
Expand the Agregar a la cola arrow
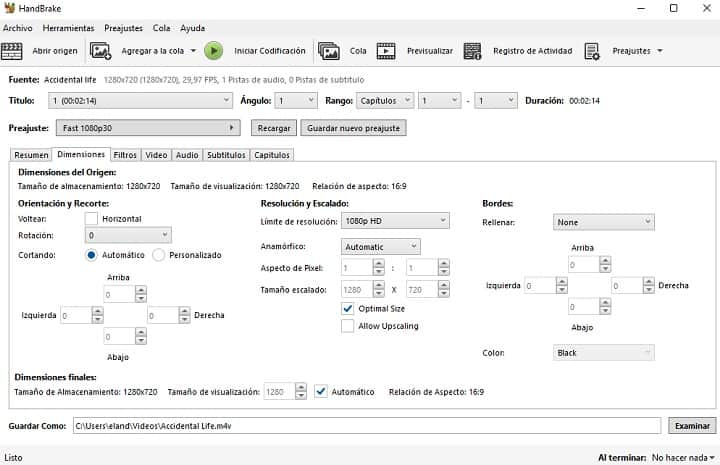pyautogui.click(x=193, y=51)
